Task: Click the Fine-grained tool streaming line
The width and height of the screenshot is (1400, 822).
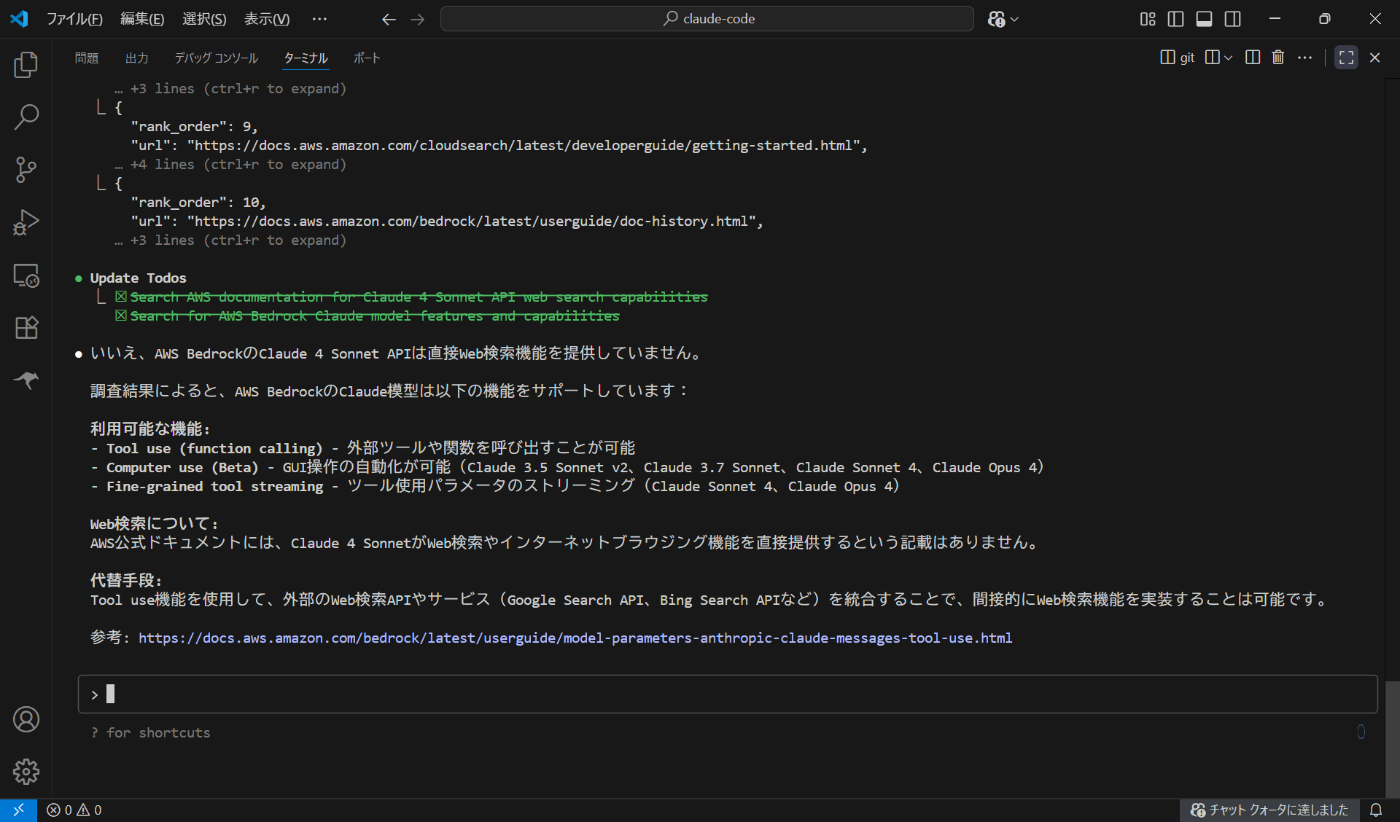Action: [496, 486]
